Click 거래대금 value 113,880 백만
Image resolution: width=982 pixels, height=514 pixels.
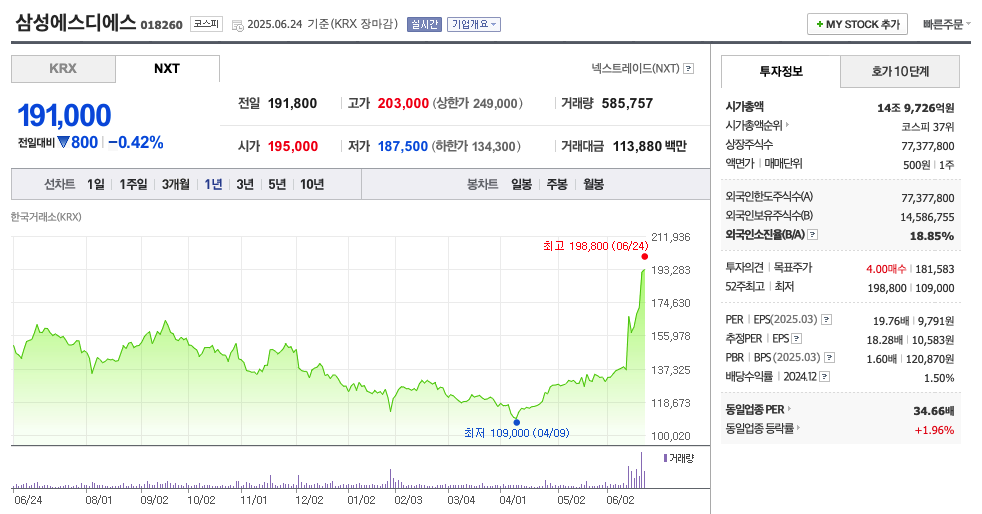649,146
